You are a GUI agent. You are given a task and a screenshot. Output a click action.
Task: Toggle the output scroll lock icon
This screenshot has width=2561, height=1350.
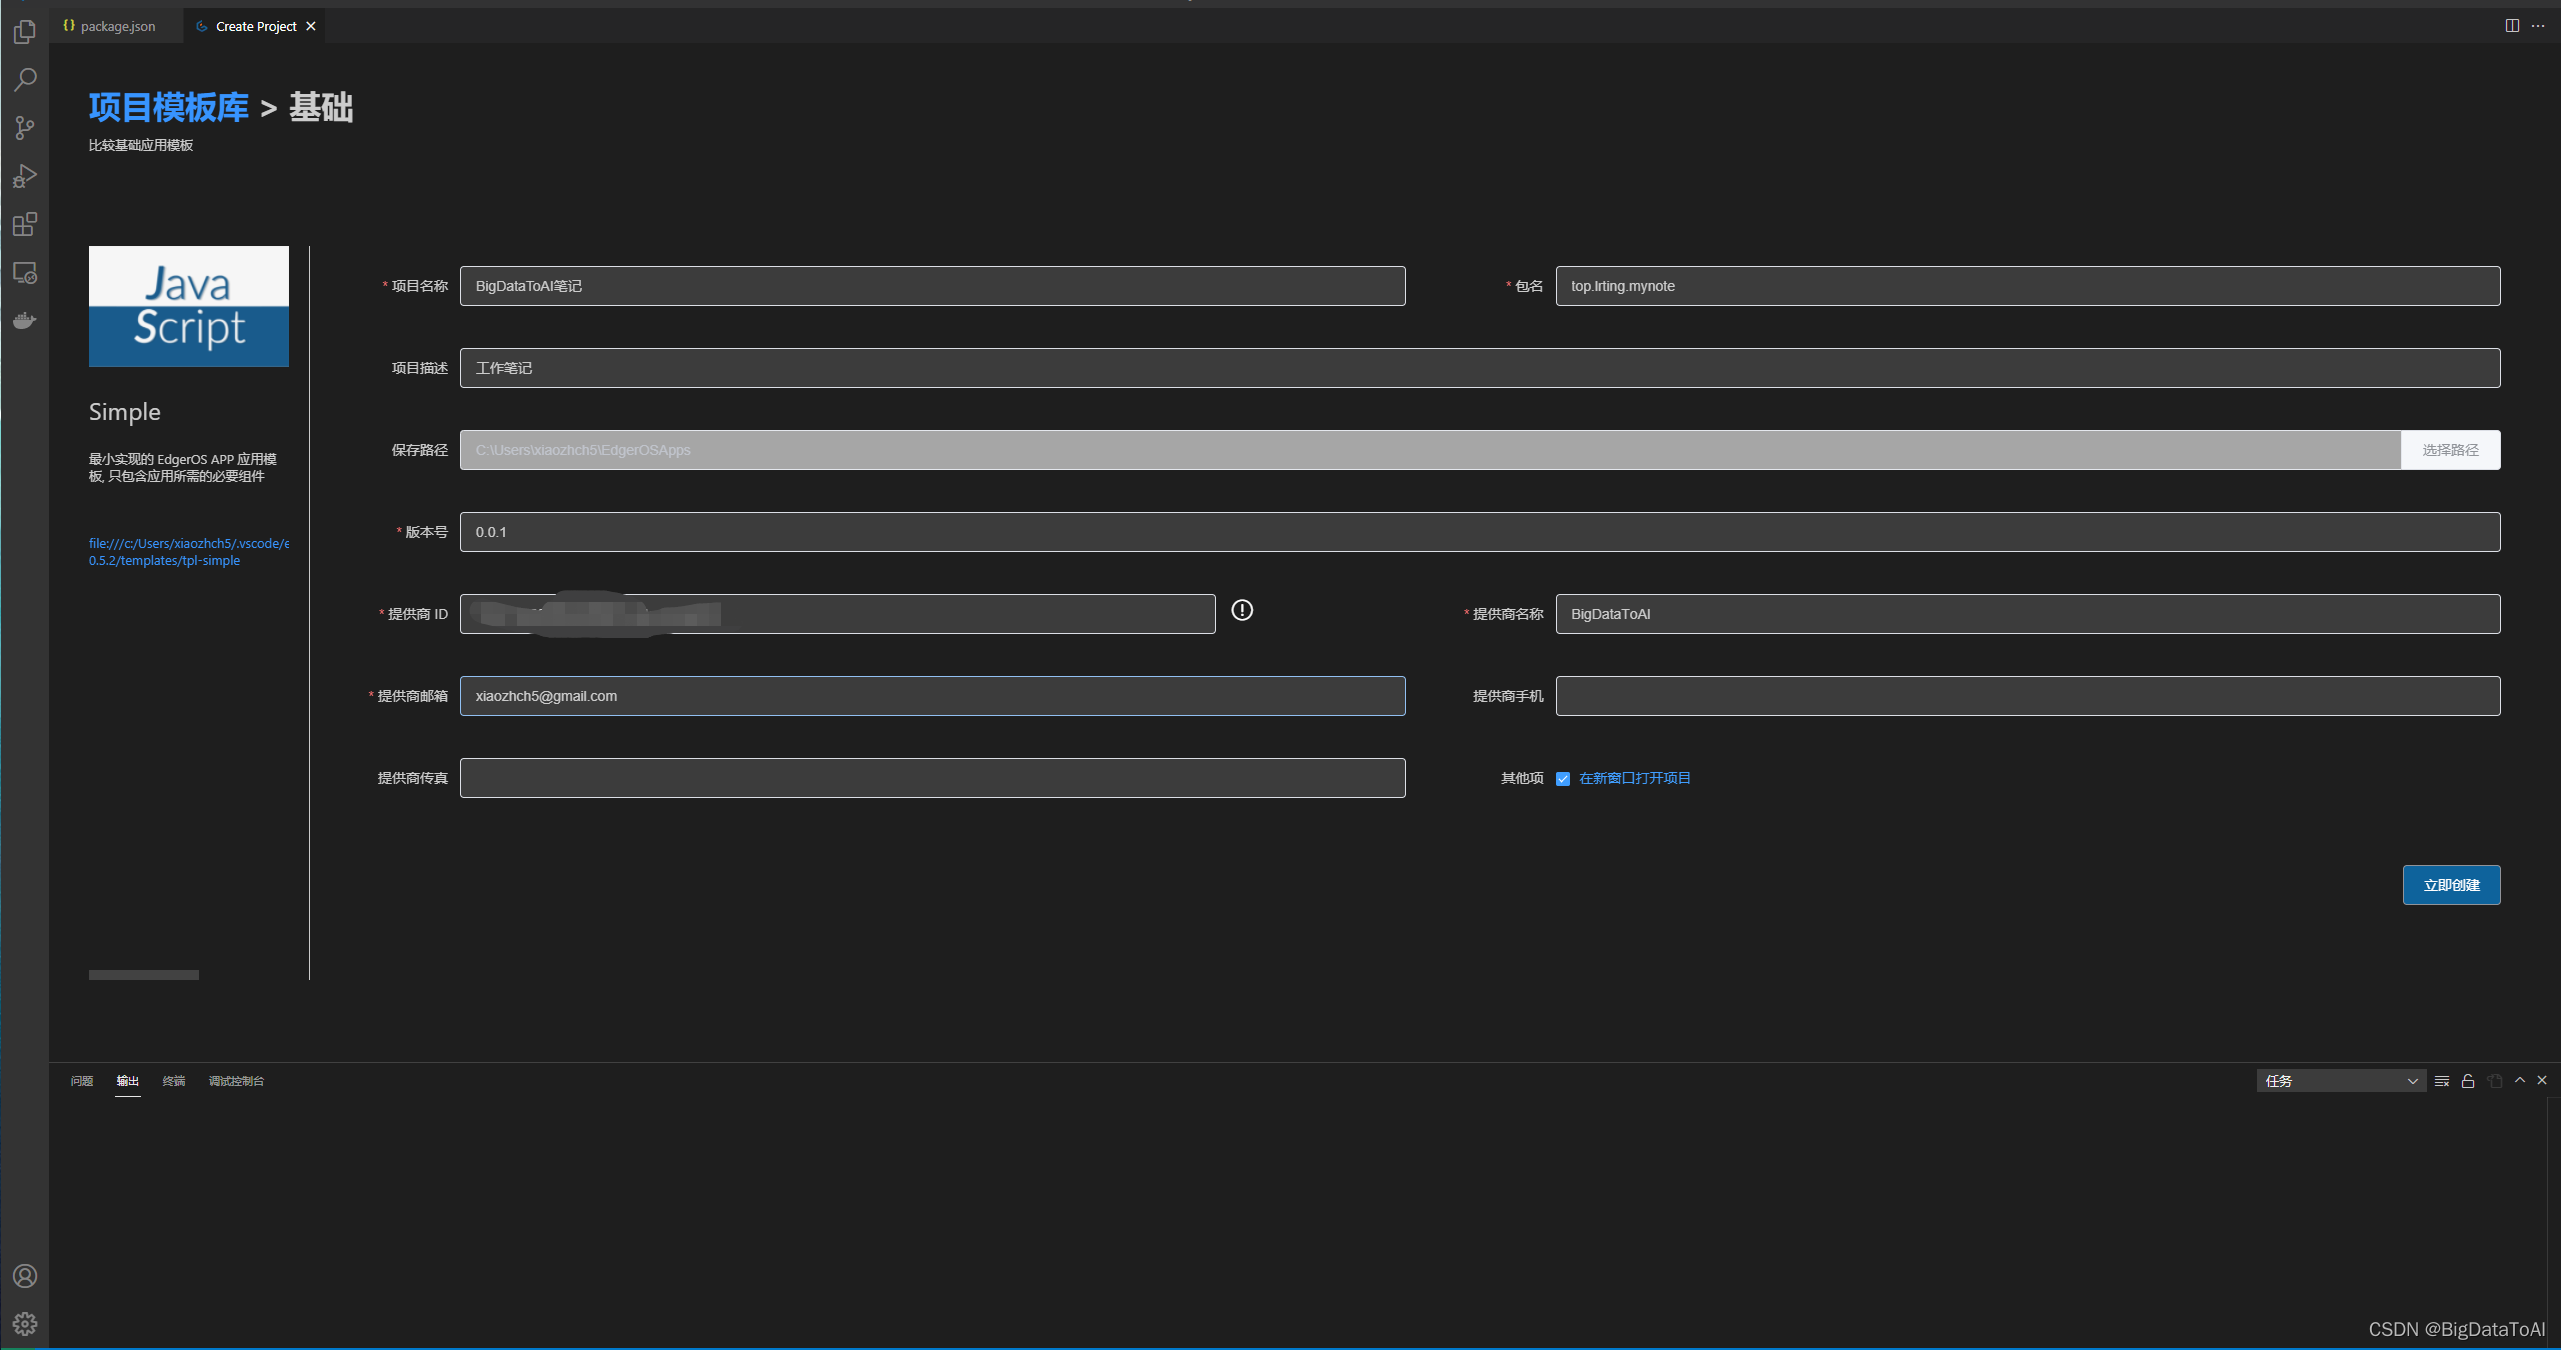[2468, 1081]
